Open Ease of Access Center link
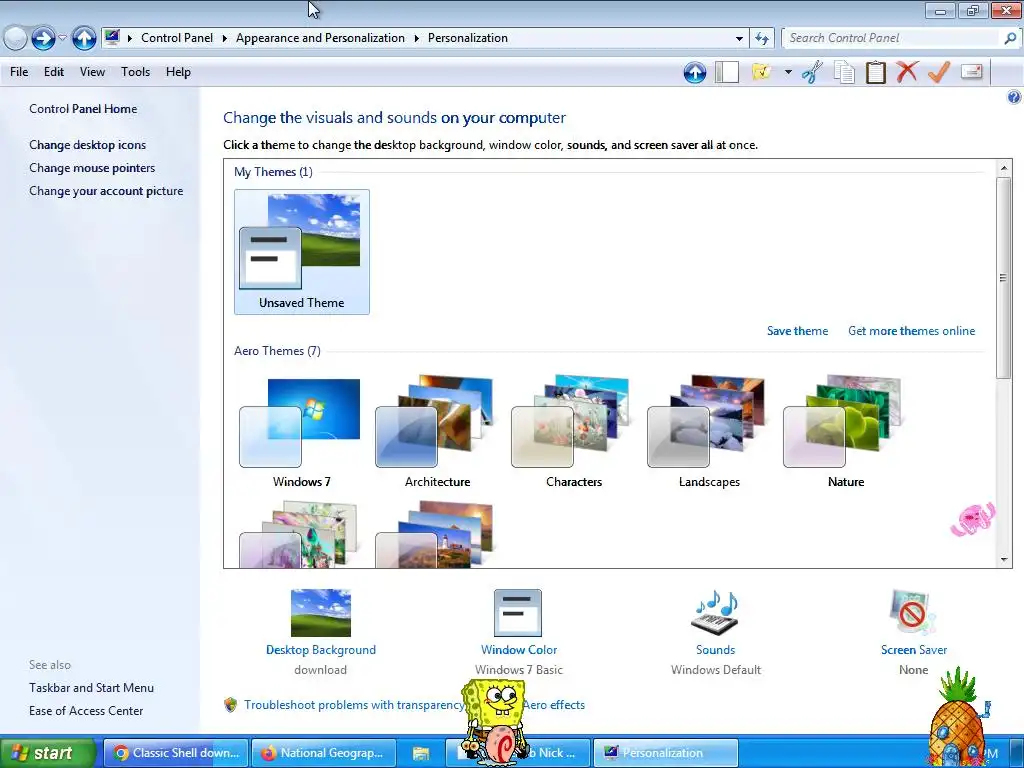Screen dimensions: 1024x768 (86, 711)
